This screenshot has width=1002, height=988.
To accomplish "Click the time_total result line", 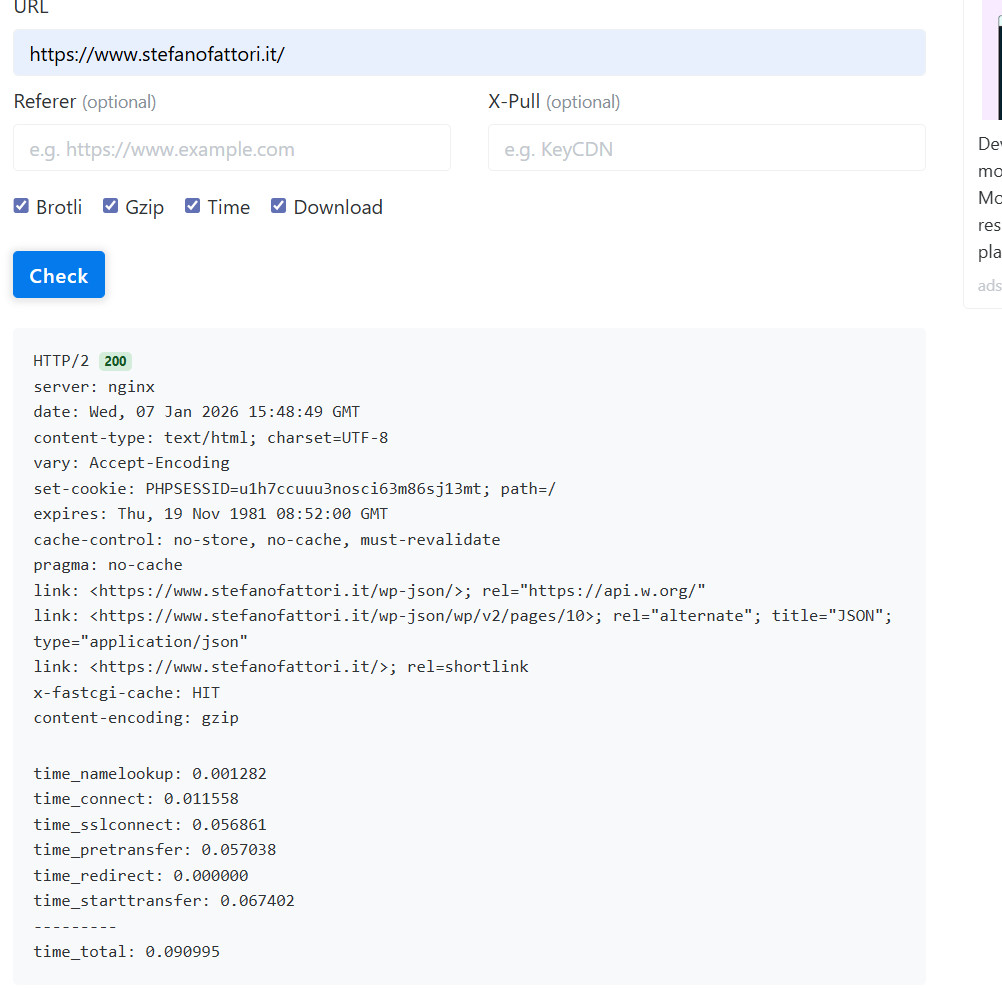I will pos(127,951).
